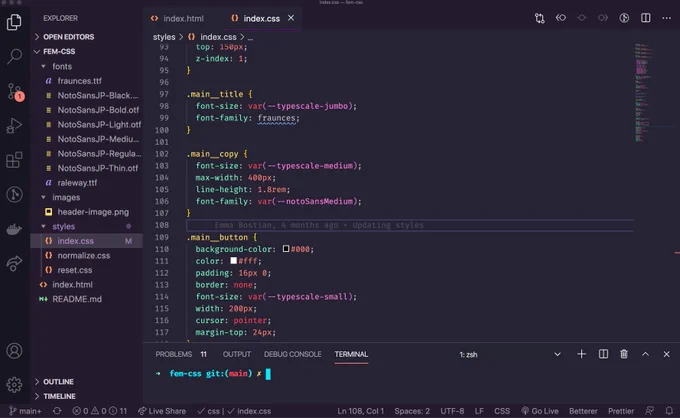Click Live Share in status bar
Image resolution: width=680 pixels, height=418 pixels.
tap(162, 411)
